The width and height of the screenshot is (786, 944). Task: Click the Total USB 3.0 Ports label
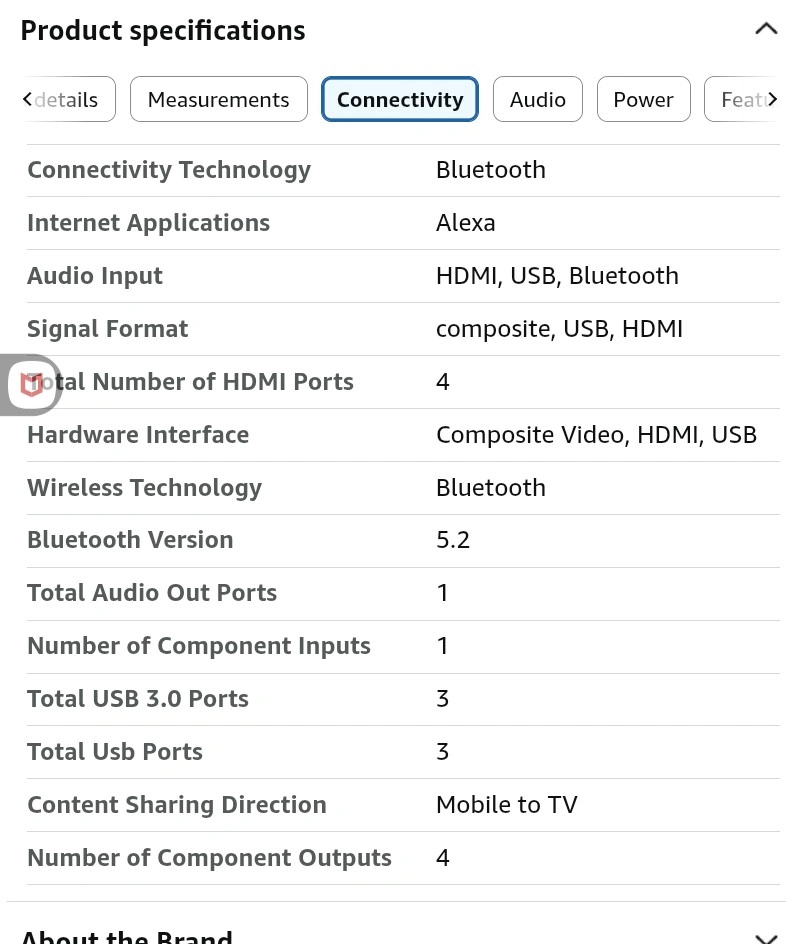click(x=138, y=699)
